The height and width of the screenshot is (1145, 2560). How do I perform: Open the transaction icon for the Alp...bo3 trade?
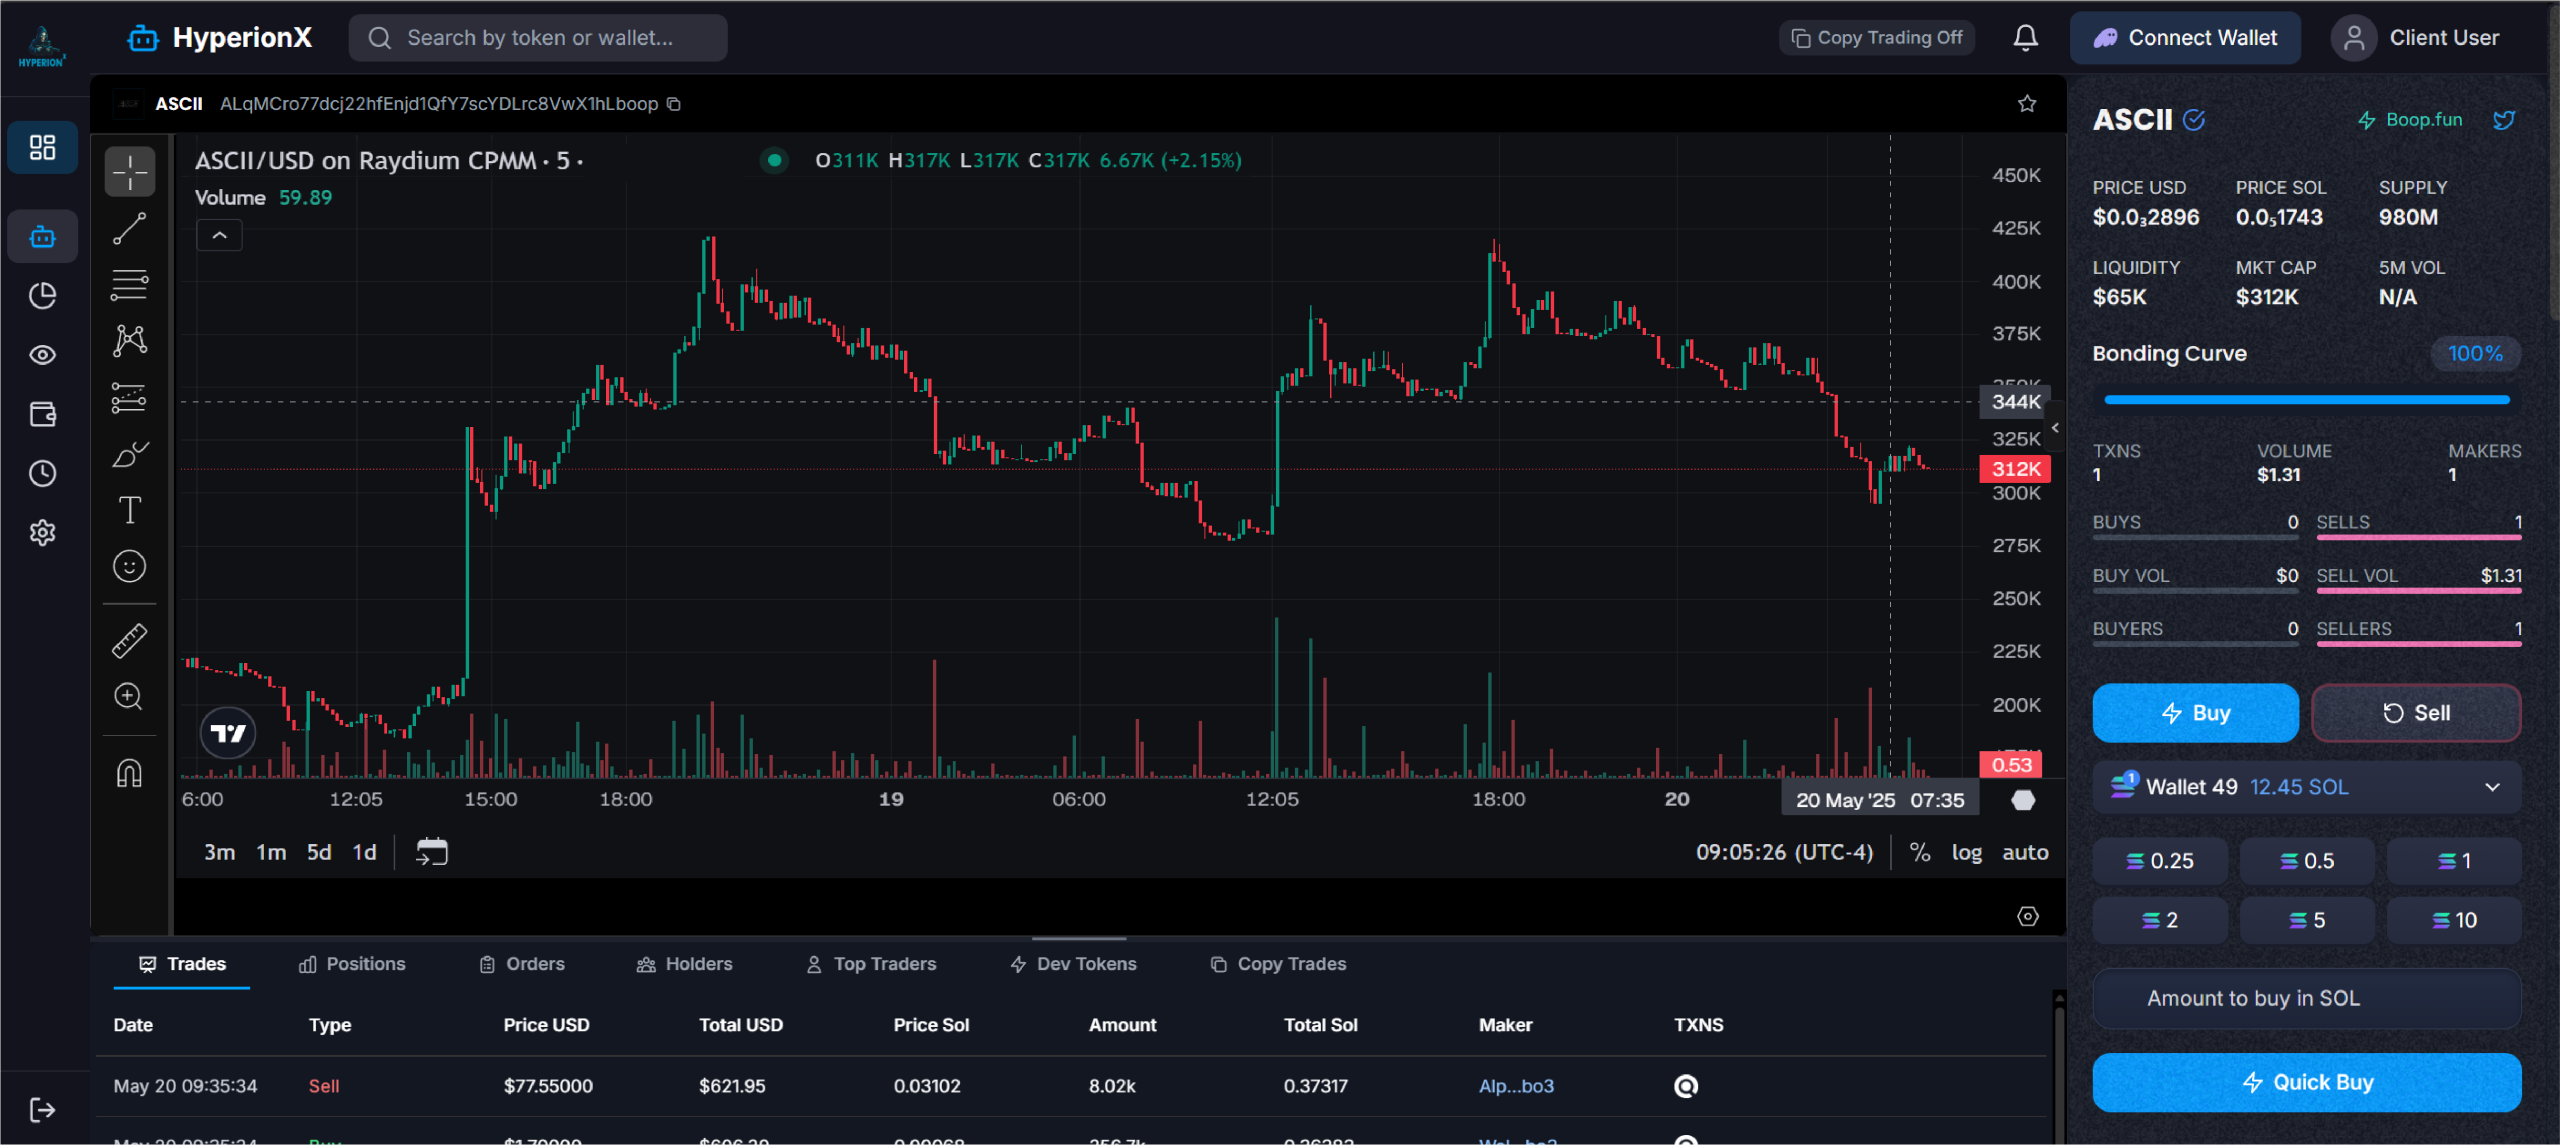click(1686, 1086)
